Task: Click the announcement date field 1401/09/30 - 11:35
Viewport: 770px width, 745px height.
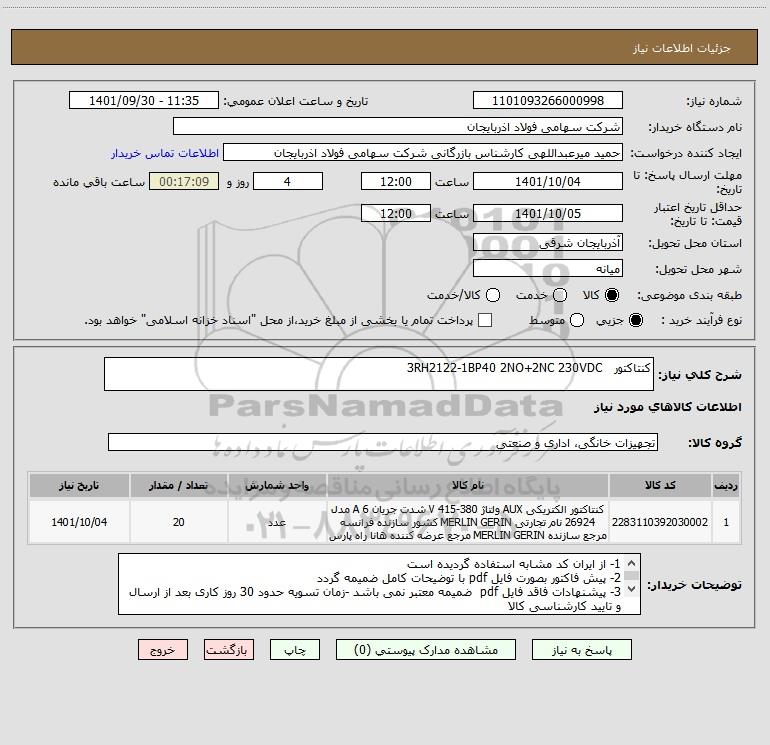Action: [x=144, y=100]
